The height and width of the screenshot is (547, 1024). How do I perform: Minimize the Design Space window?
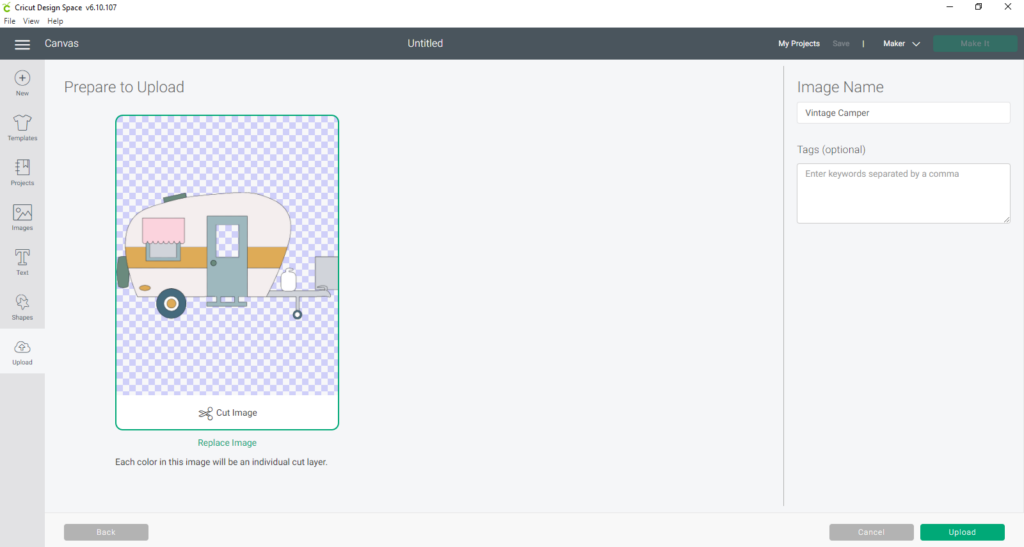click(x=950, y=7)
